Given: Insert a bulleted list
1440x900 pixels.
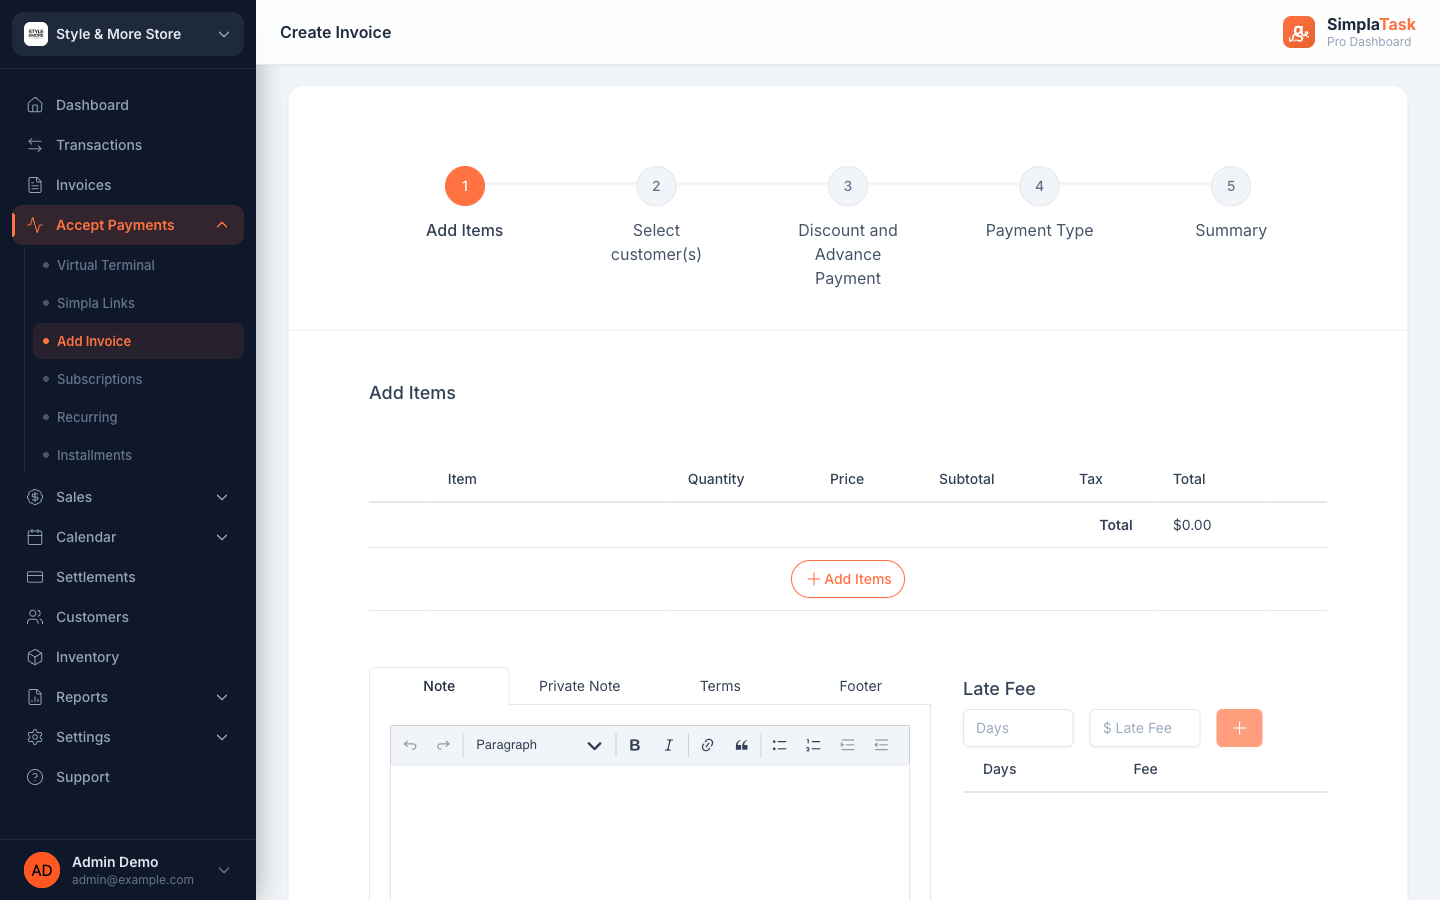Looking at the screenshot, I should pos(780,745).
